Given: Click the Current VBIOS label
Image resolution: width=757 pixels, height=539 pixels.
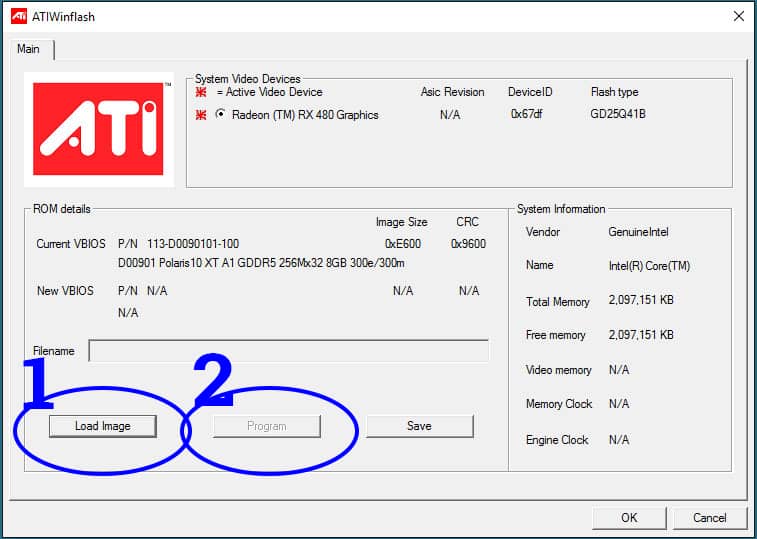Looking at the screenshot, I should [71, 244].
